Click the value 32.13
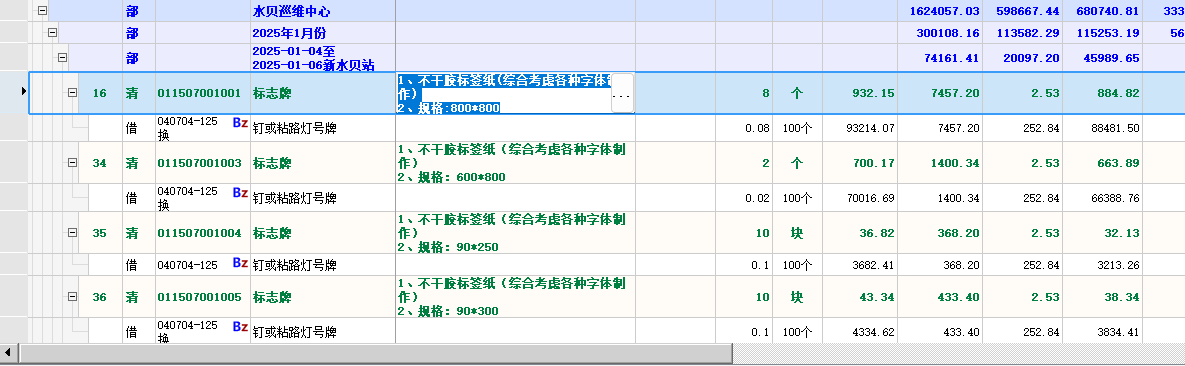The width and height of the screenshot is (1185, 366). pos(1121,233)
